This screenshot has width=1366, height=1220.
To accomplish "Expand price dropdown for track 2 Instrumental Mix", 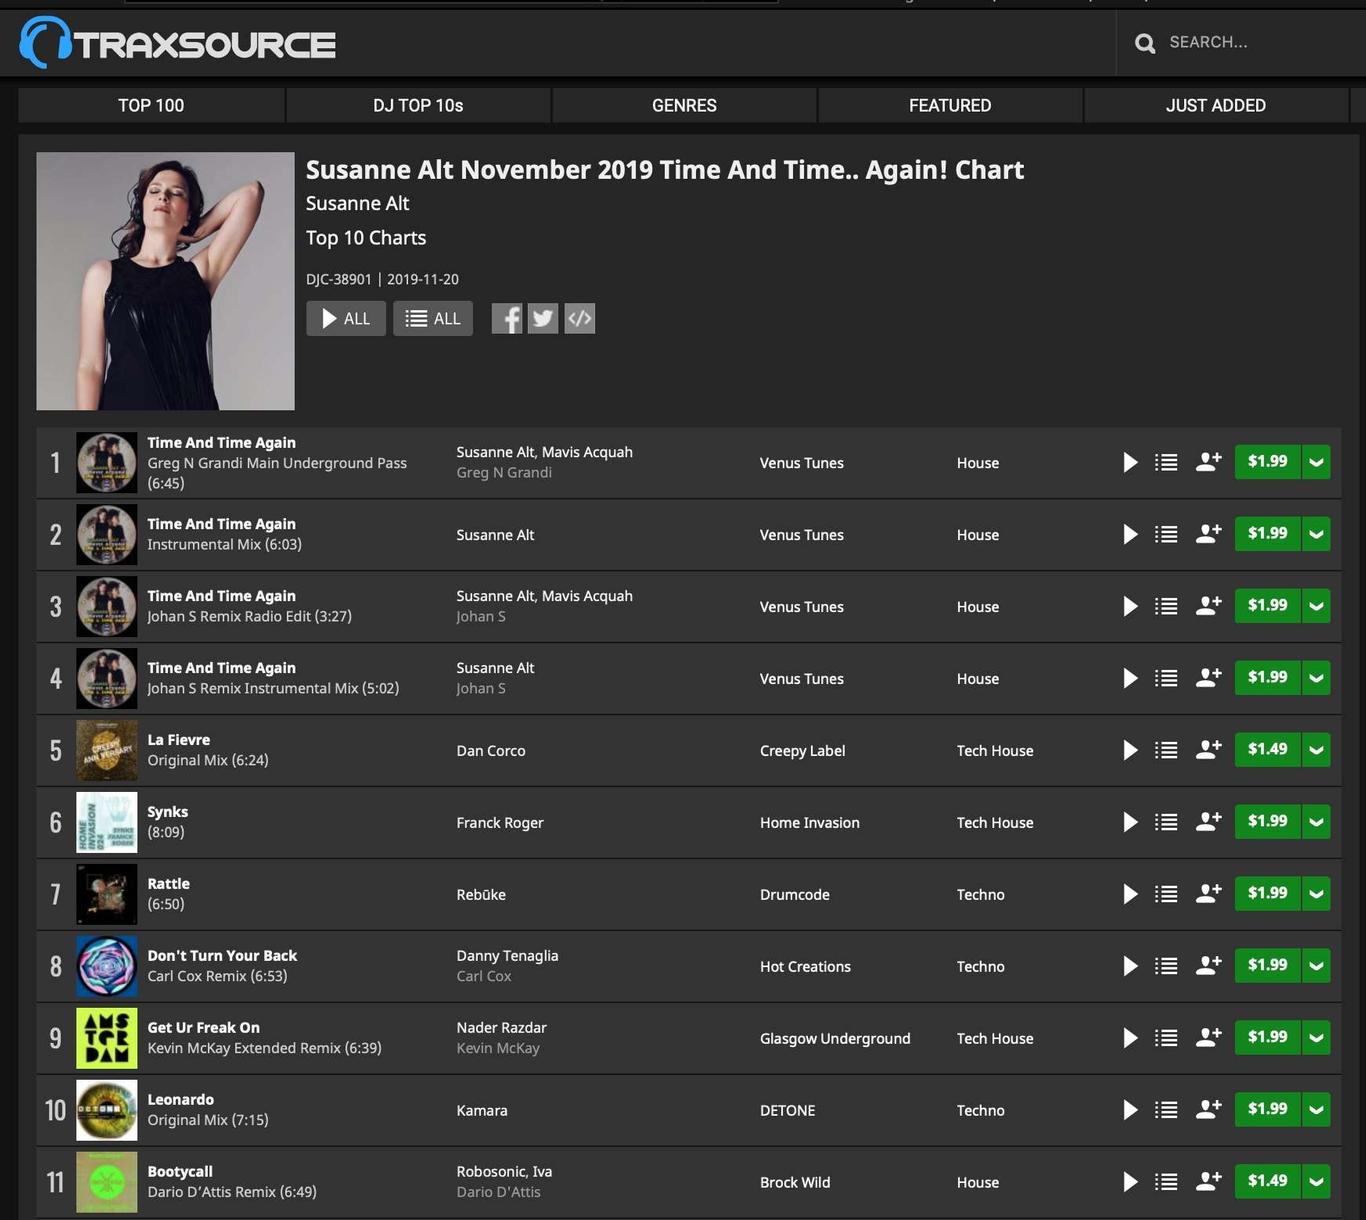I will [1316, 534].
